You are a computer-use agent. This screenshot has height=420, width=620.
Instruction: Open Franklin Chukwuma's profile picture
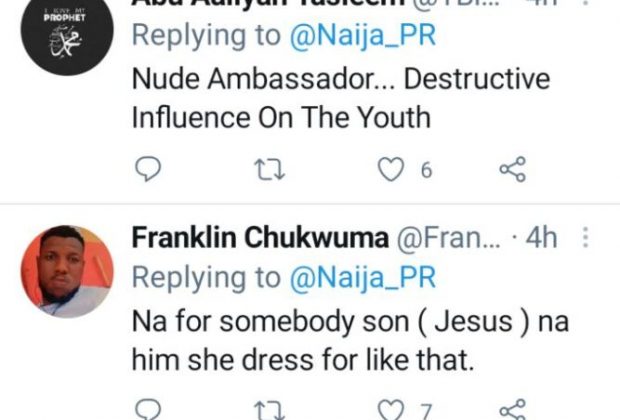point(67,271)
